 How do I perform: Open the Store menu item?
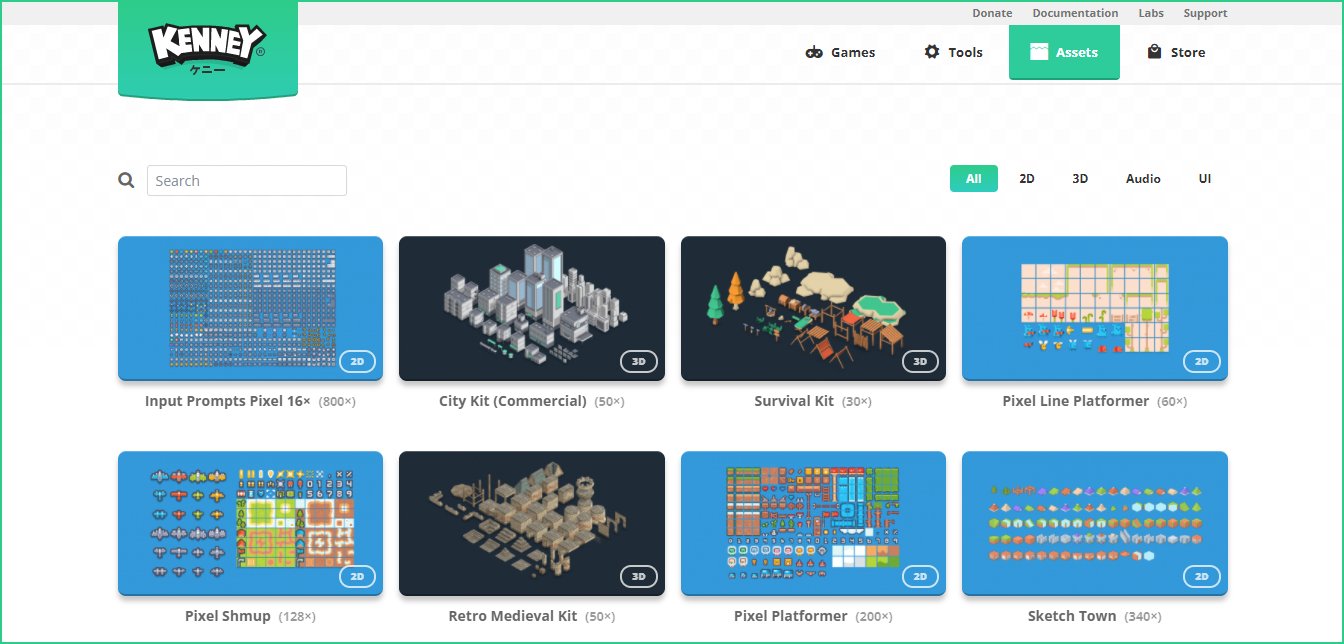point(1176,52)
